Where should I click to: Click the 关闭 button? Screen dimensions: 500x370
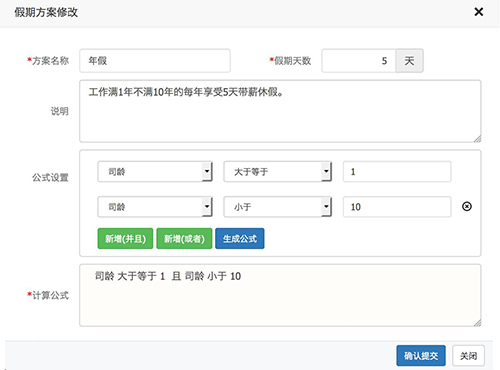[x=468, y=356]
